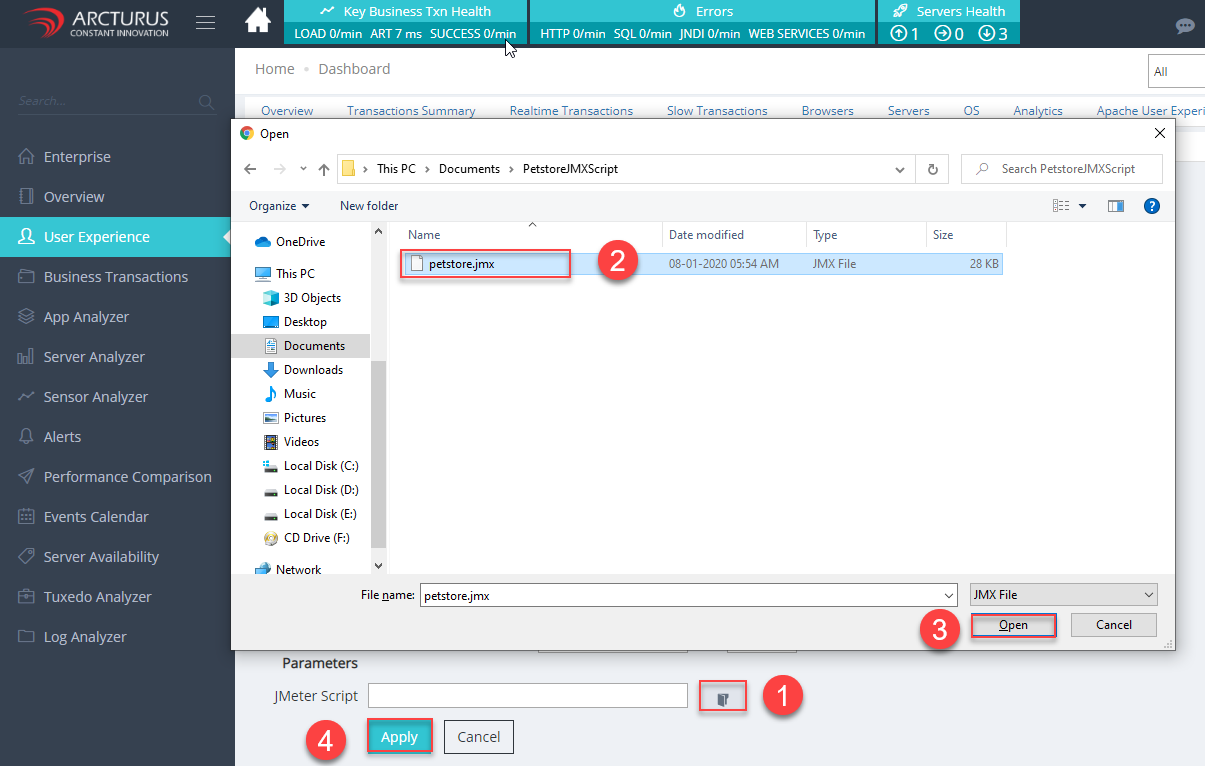Image resolution: width=1205 pixels, height=766 pixels.
Task: Expand the Organize dropdown menu
Action: [x=279, y=206]
